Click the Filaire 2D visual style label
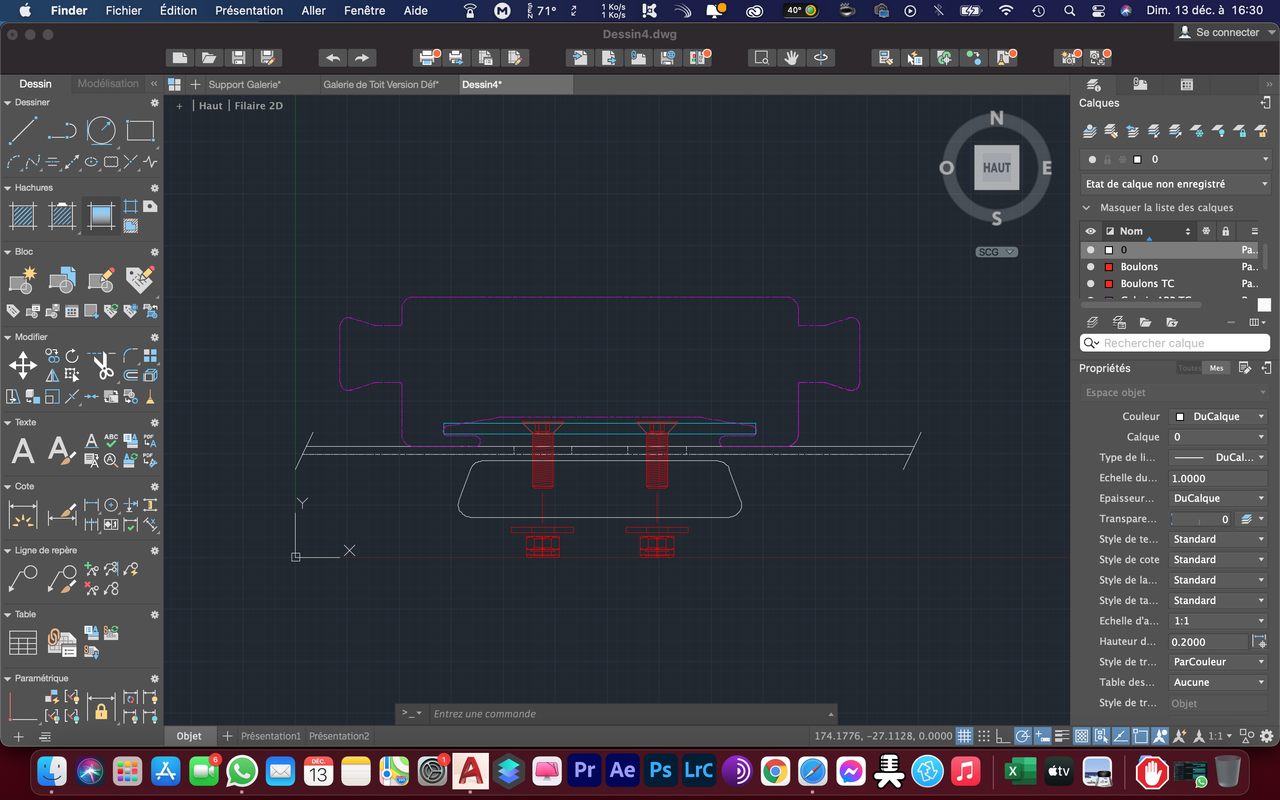Image resolution: width=1280 pixels, height=800 pixels. (259, 105)
